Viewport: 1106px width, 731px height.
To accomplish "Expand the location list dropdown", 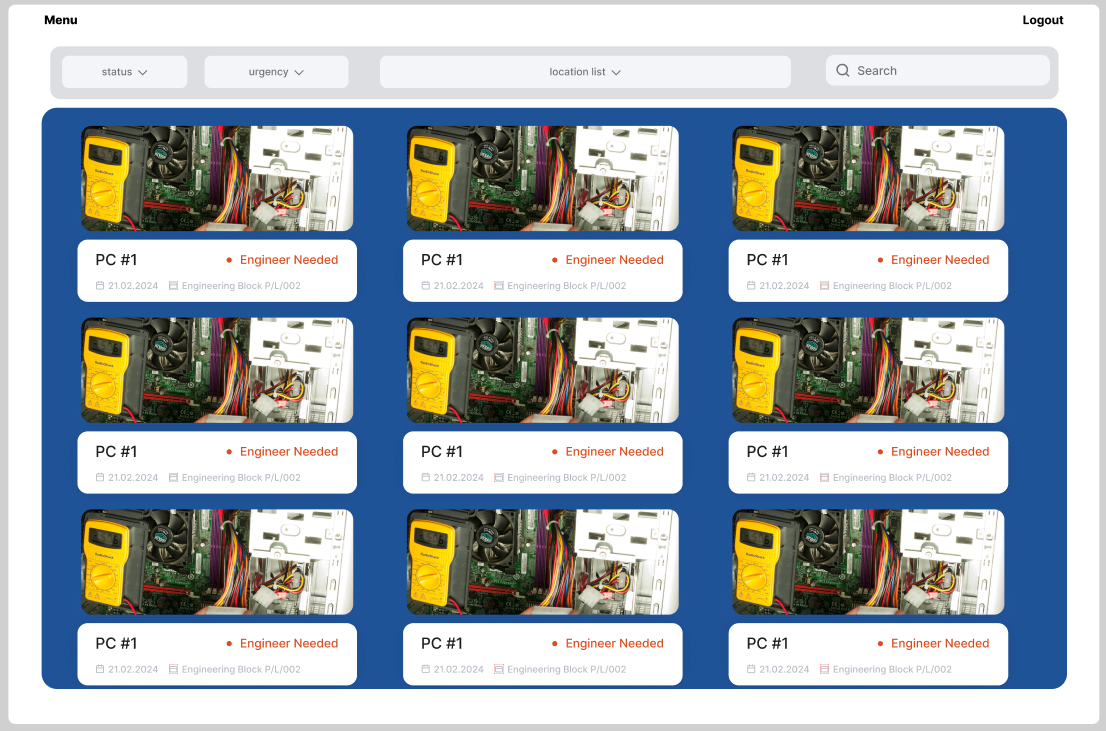I will point(585,72).
